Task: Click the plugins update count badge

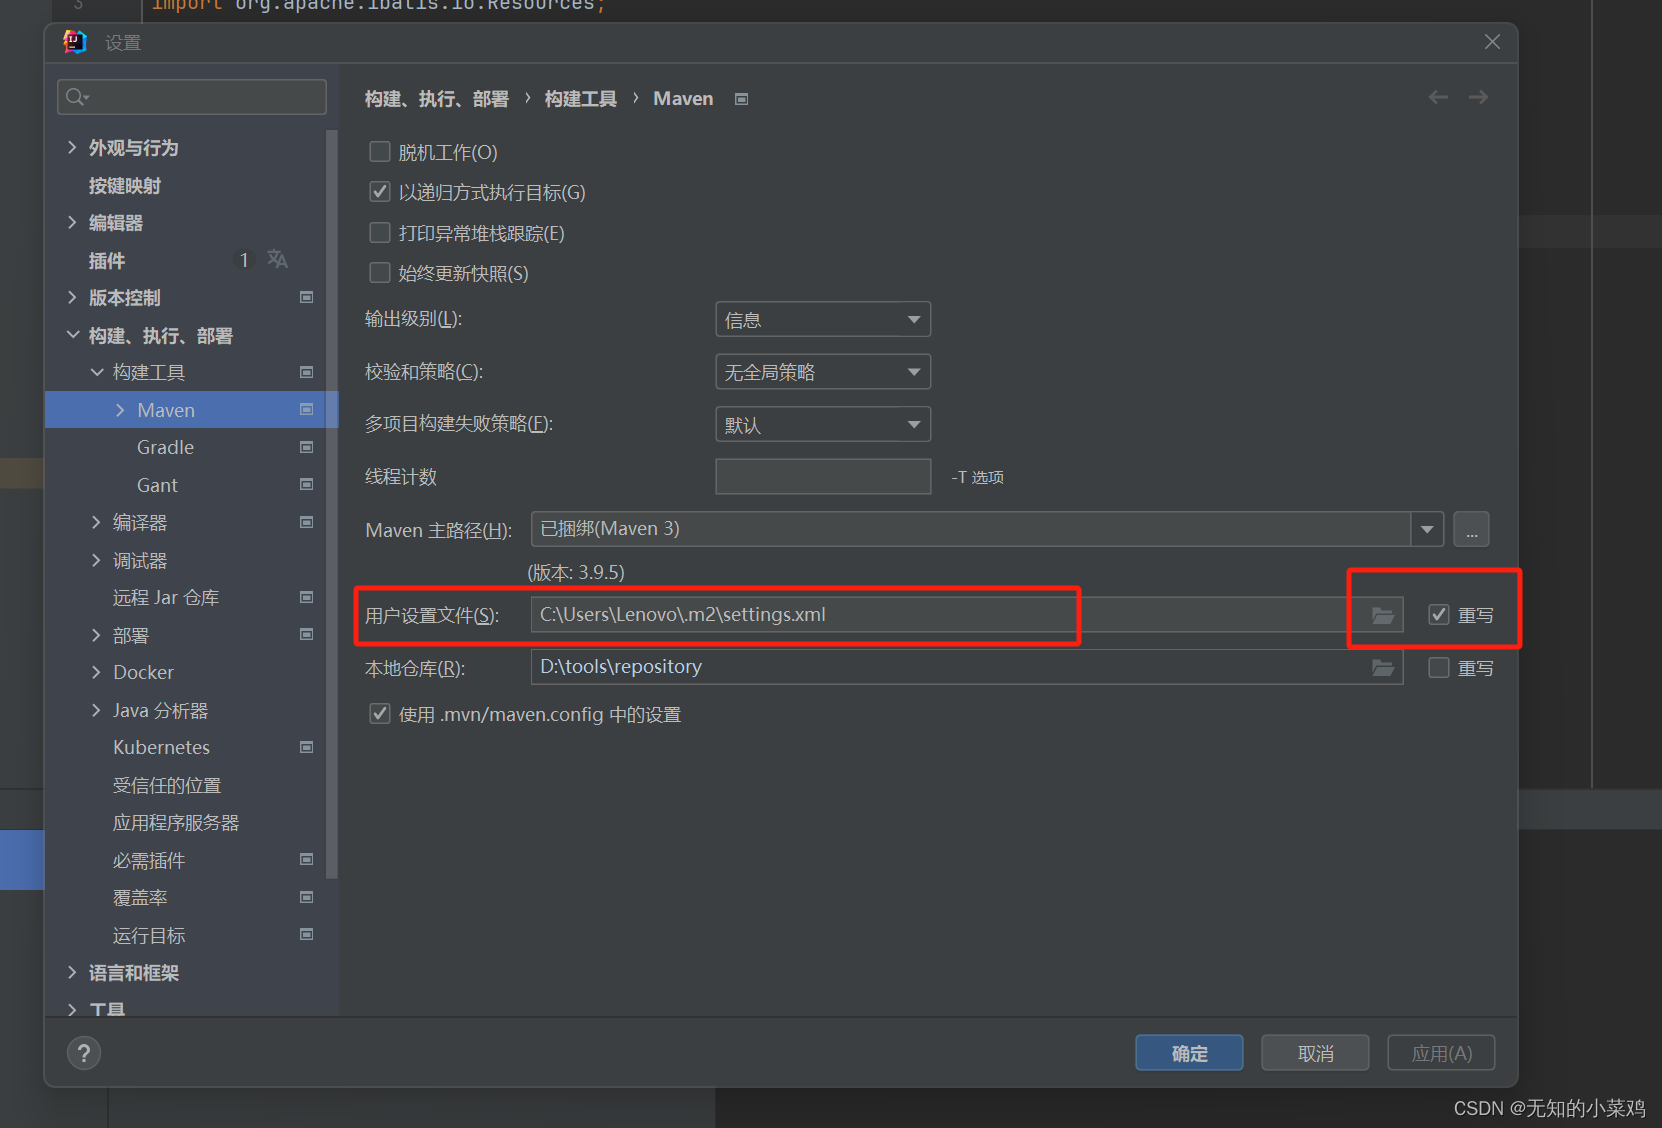Action: click(x=243, y=260)
